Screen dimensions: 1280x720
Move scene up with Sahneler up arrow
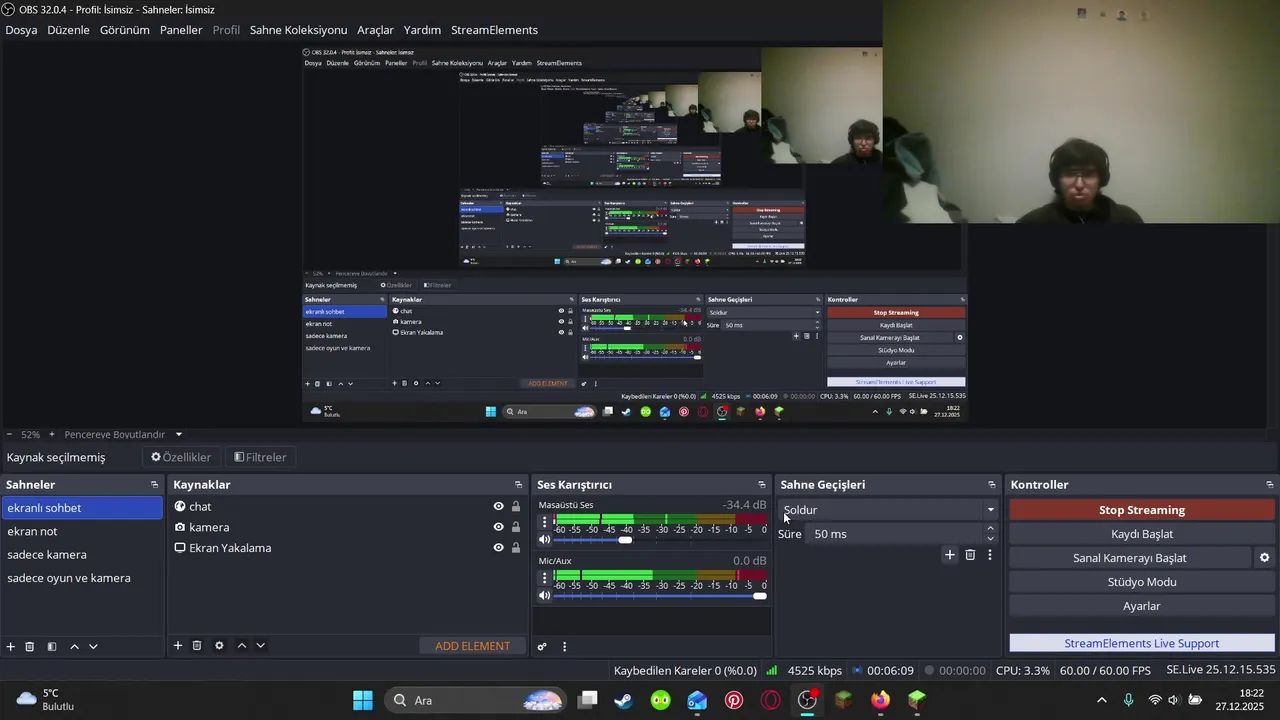click(x=74, y=647)
